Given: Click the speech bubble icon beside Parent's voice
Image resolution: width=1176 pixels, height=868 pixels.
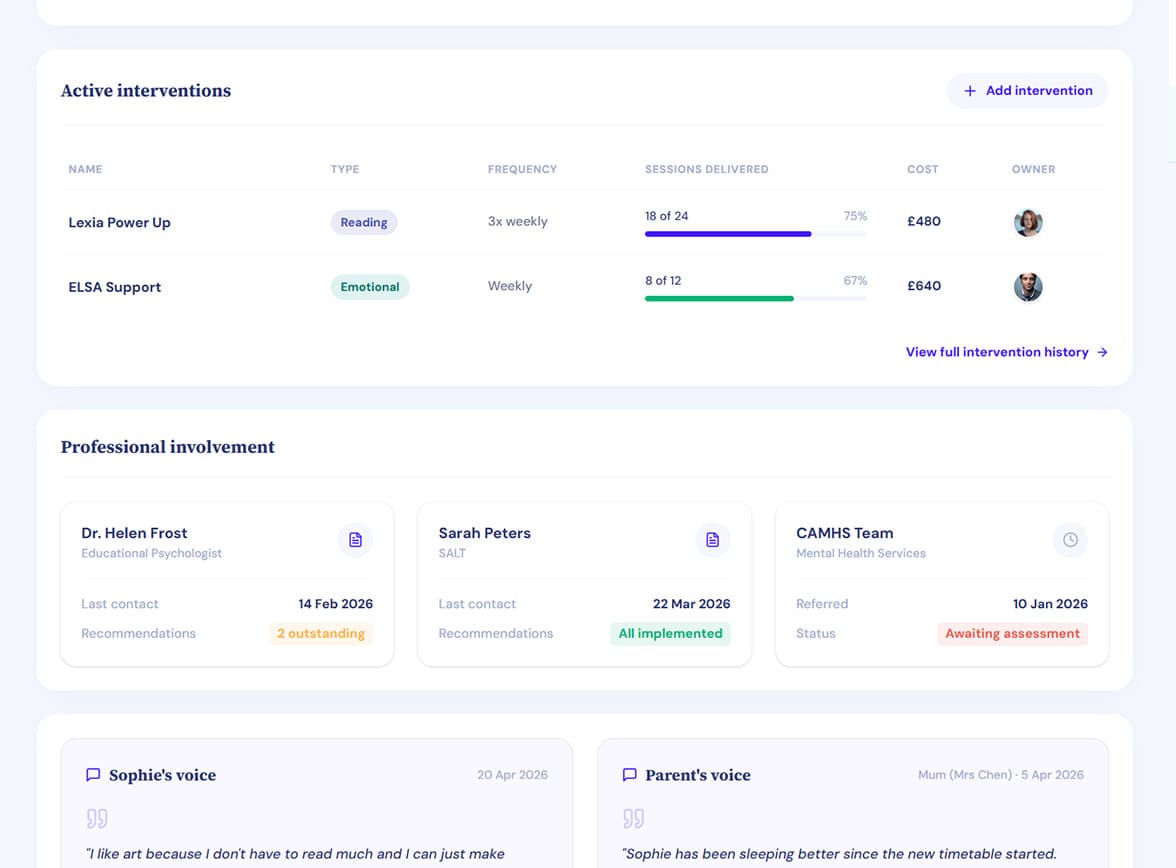Looking at the screenshot, I should 629,775.
